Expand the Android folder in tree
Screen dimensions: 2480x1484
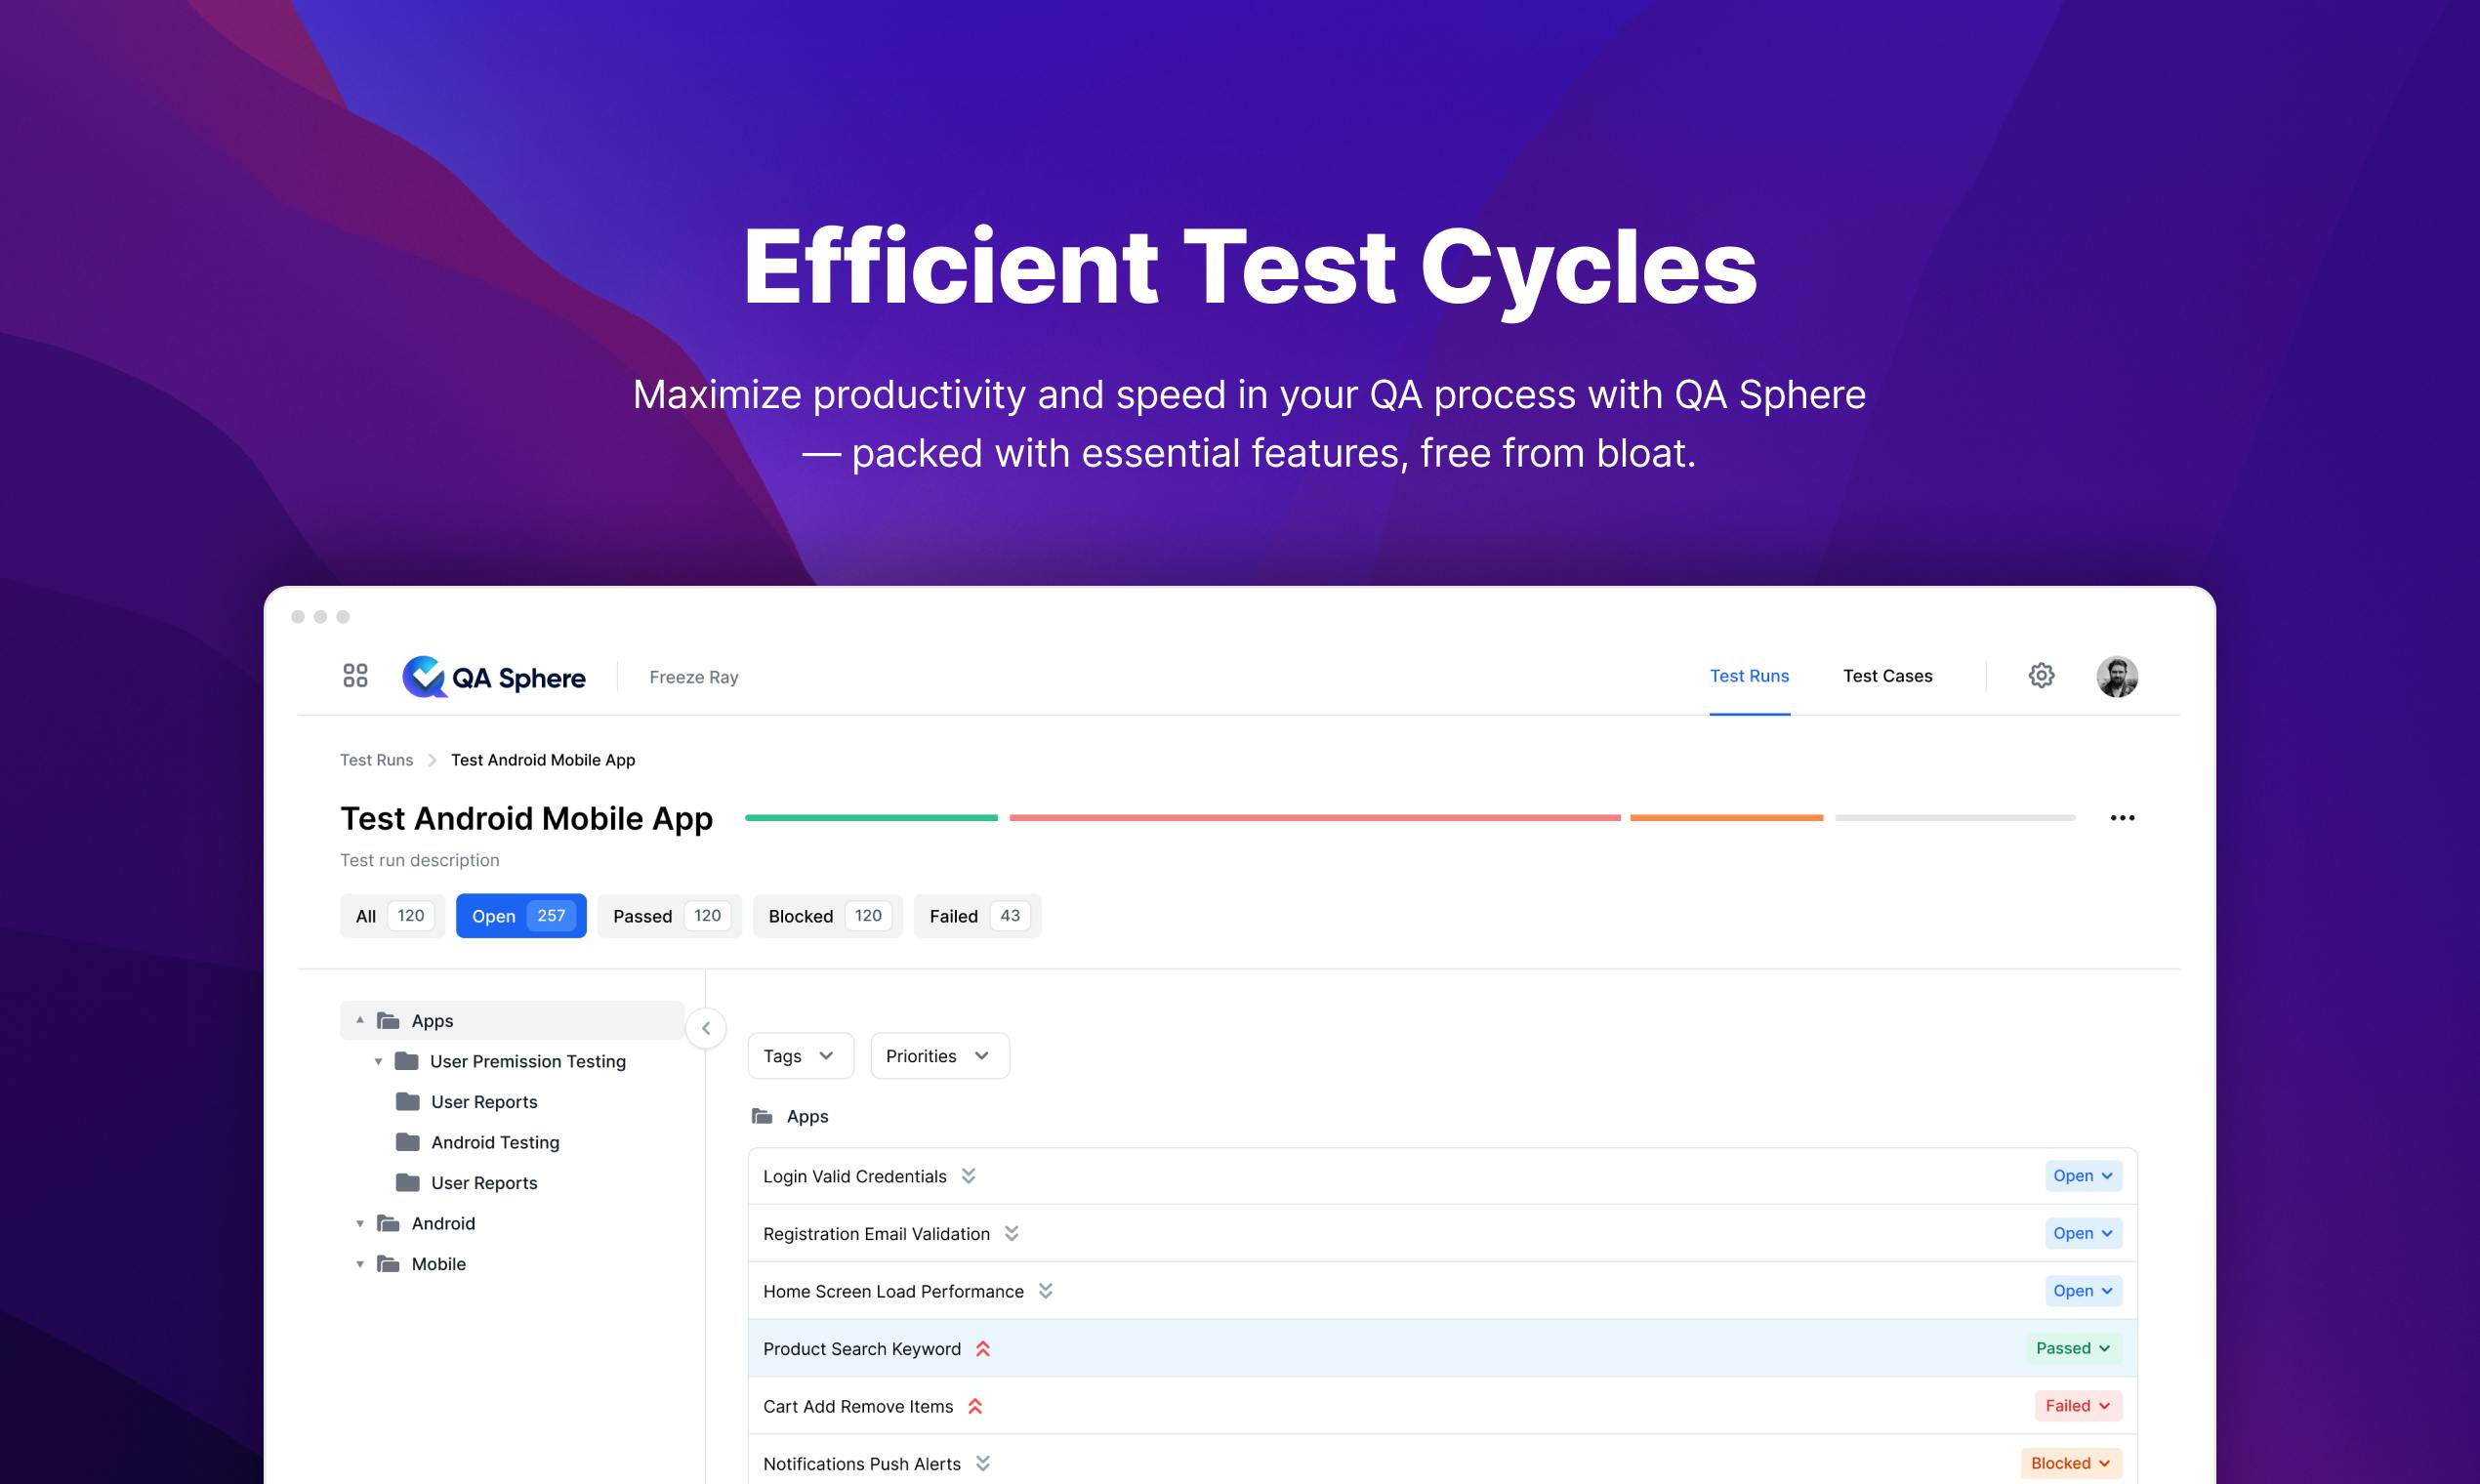point(360,1224)
